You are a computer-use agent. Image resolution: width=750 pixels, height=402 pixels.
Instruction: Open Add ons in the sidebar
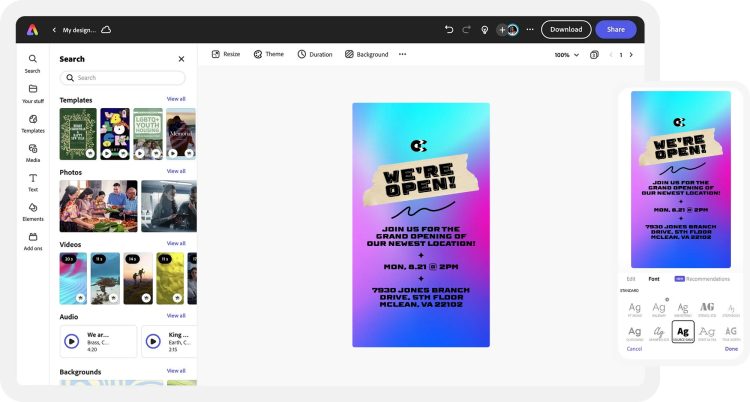(33, 242)
